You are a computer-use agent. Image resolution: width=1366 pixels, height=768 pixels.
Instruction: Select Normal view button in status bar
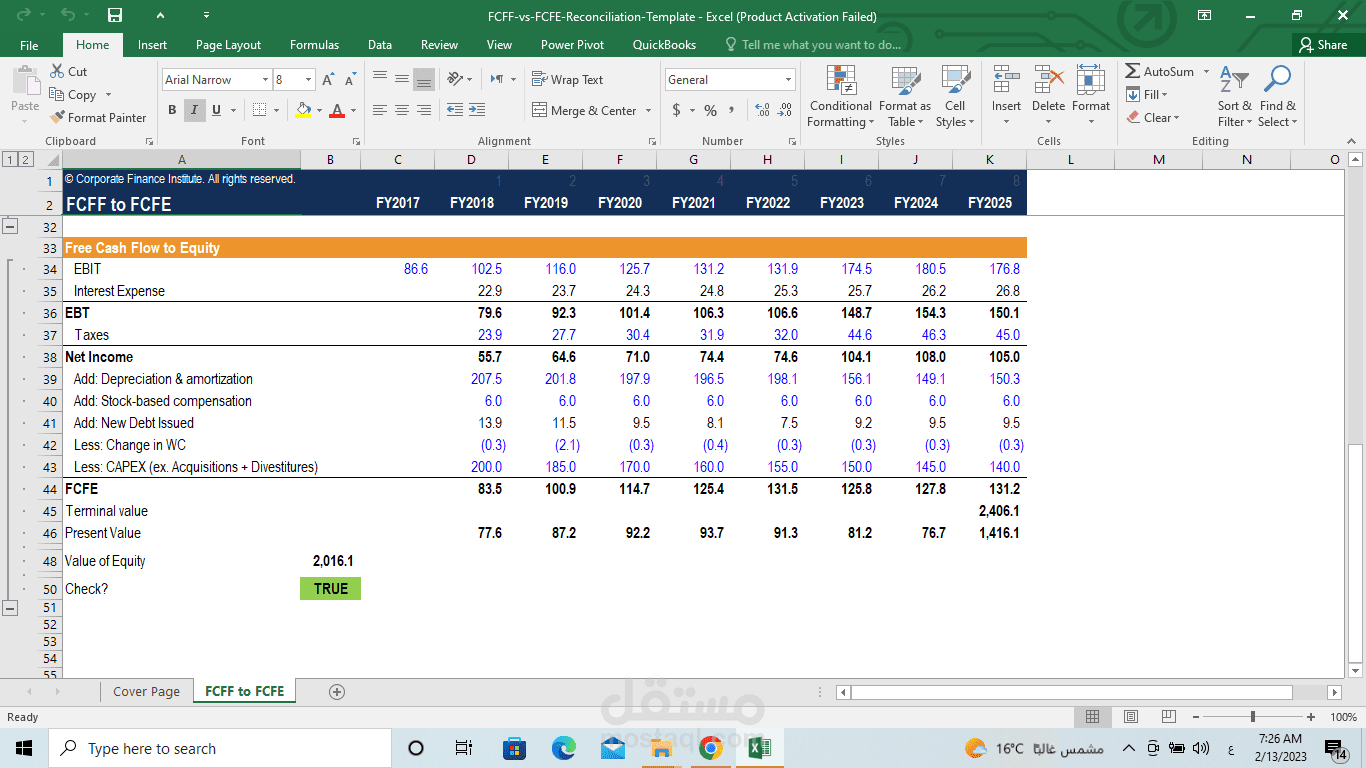coord(1092,716)
